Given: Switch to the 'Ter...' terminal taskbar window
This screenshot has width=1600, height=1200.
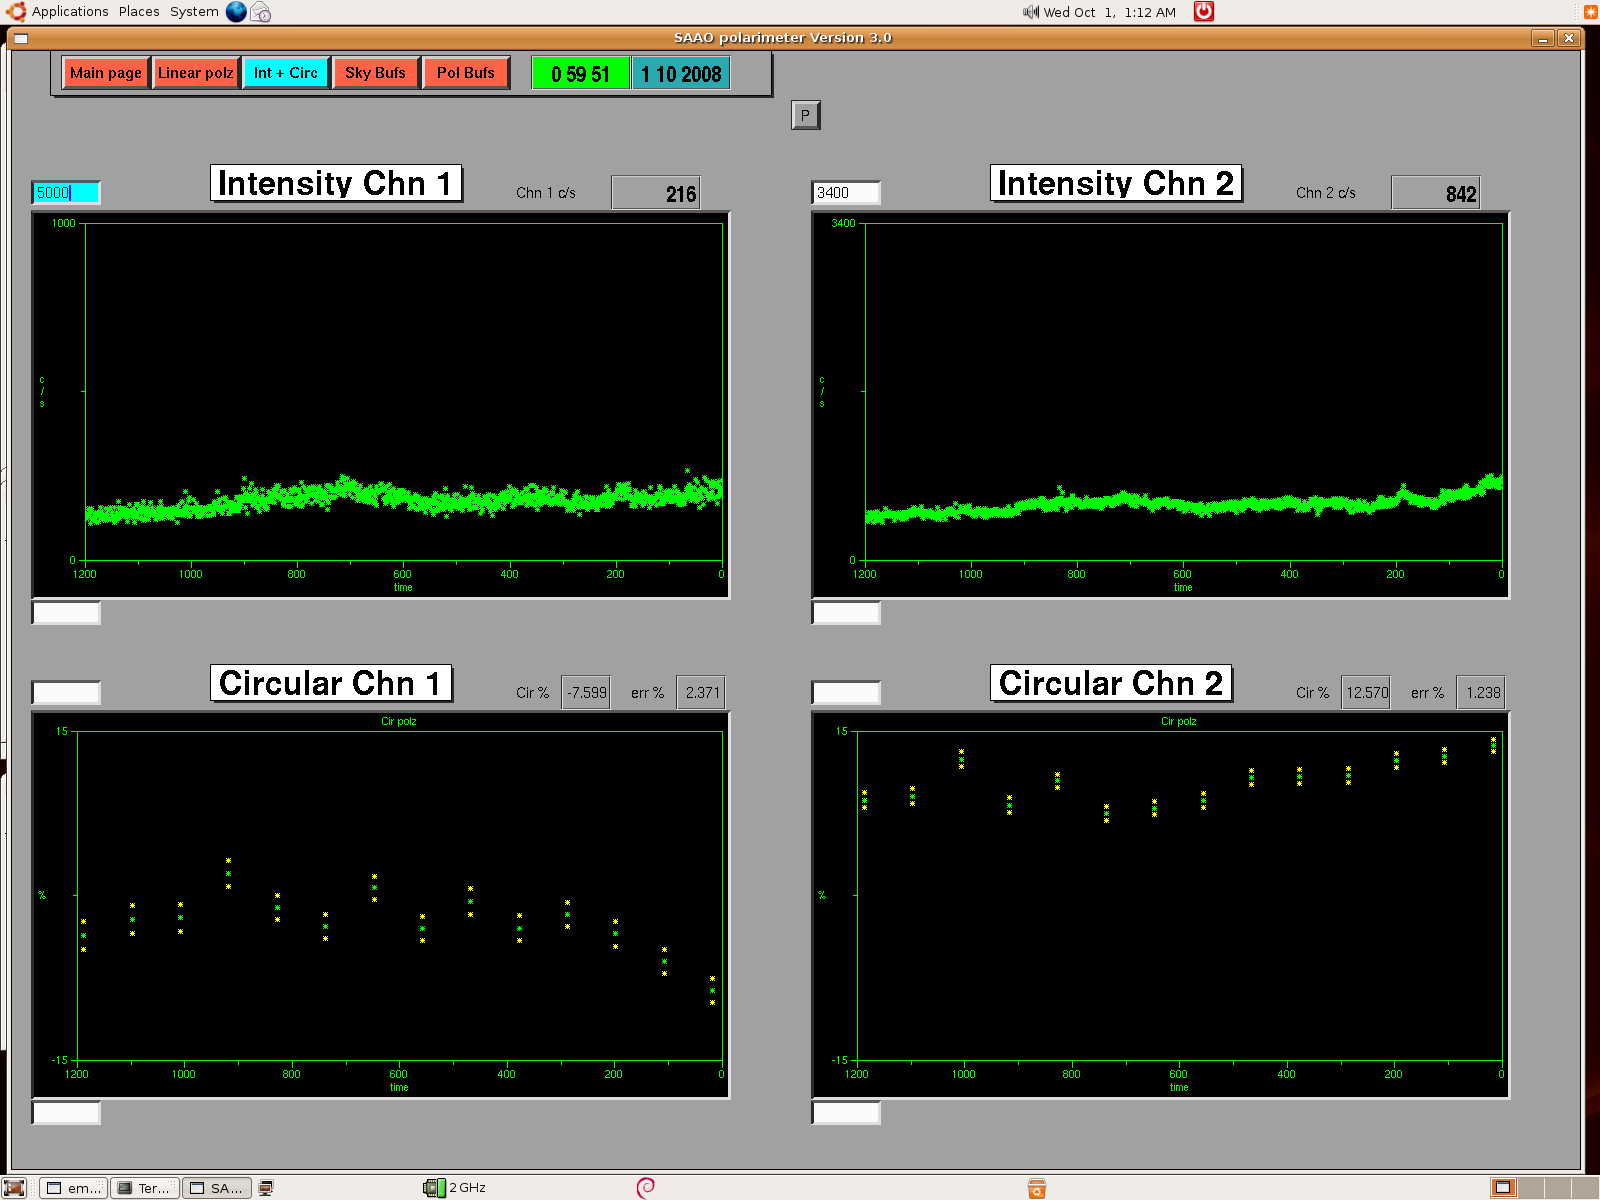Looking at the screenshot, I should click(145, 1188).
